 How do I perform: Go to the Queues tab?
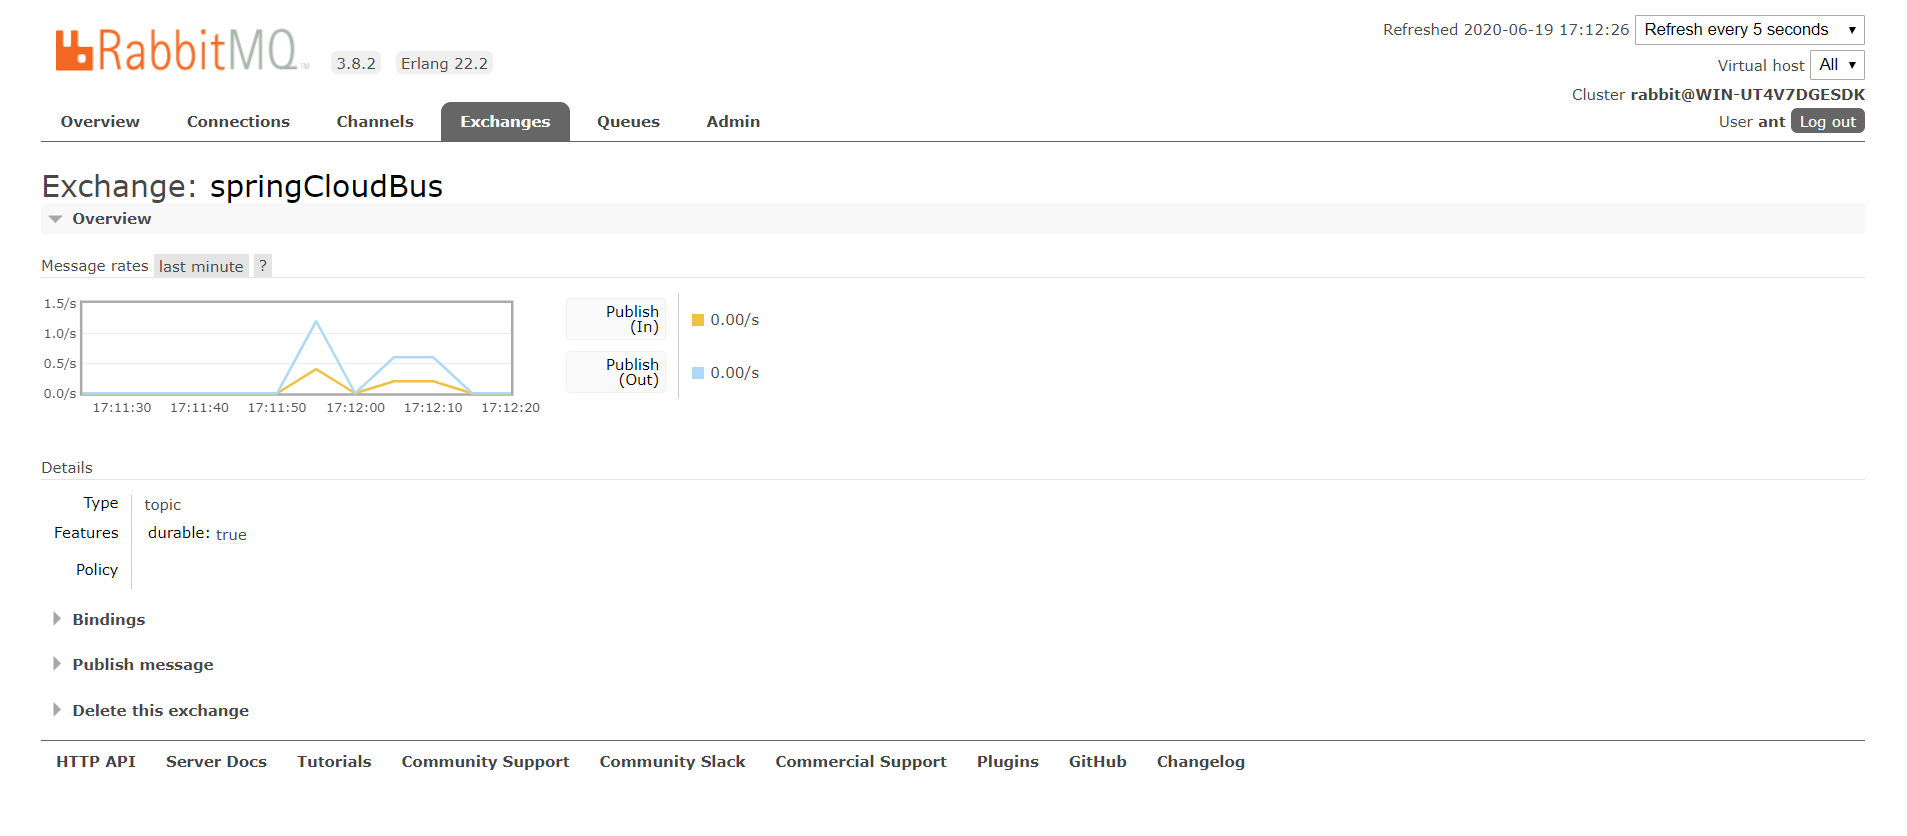[x=628, y=122]
